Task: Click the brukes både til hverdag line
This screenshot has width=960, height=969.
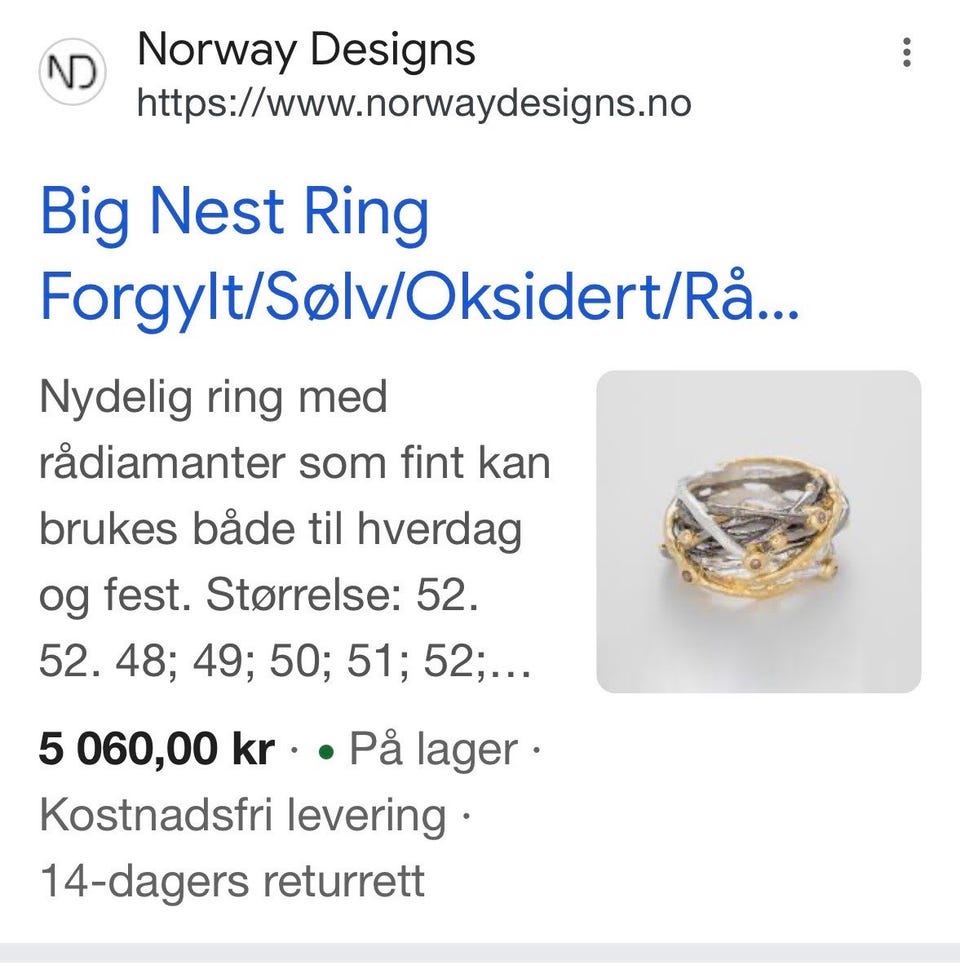Action: point(280,530)
